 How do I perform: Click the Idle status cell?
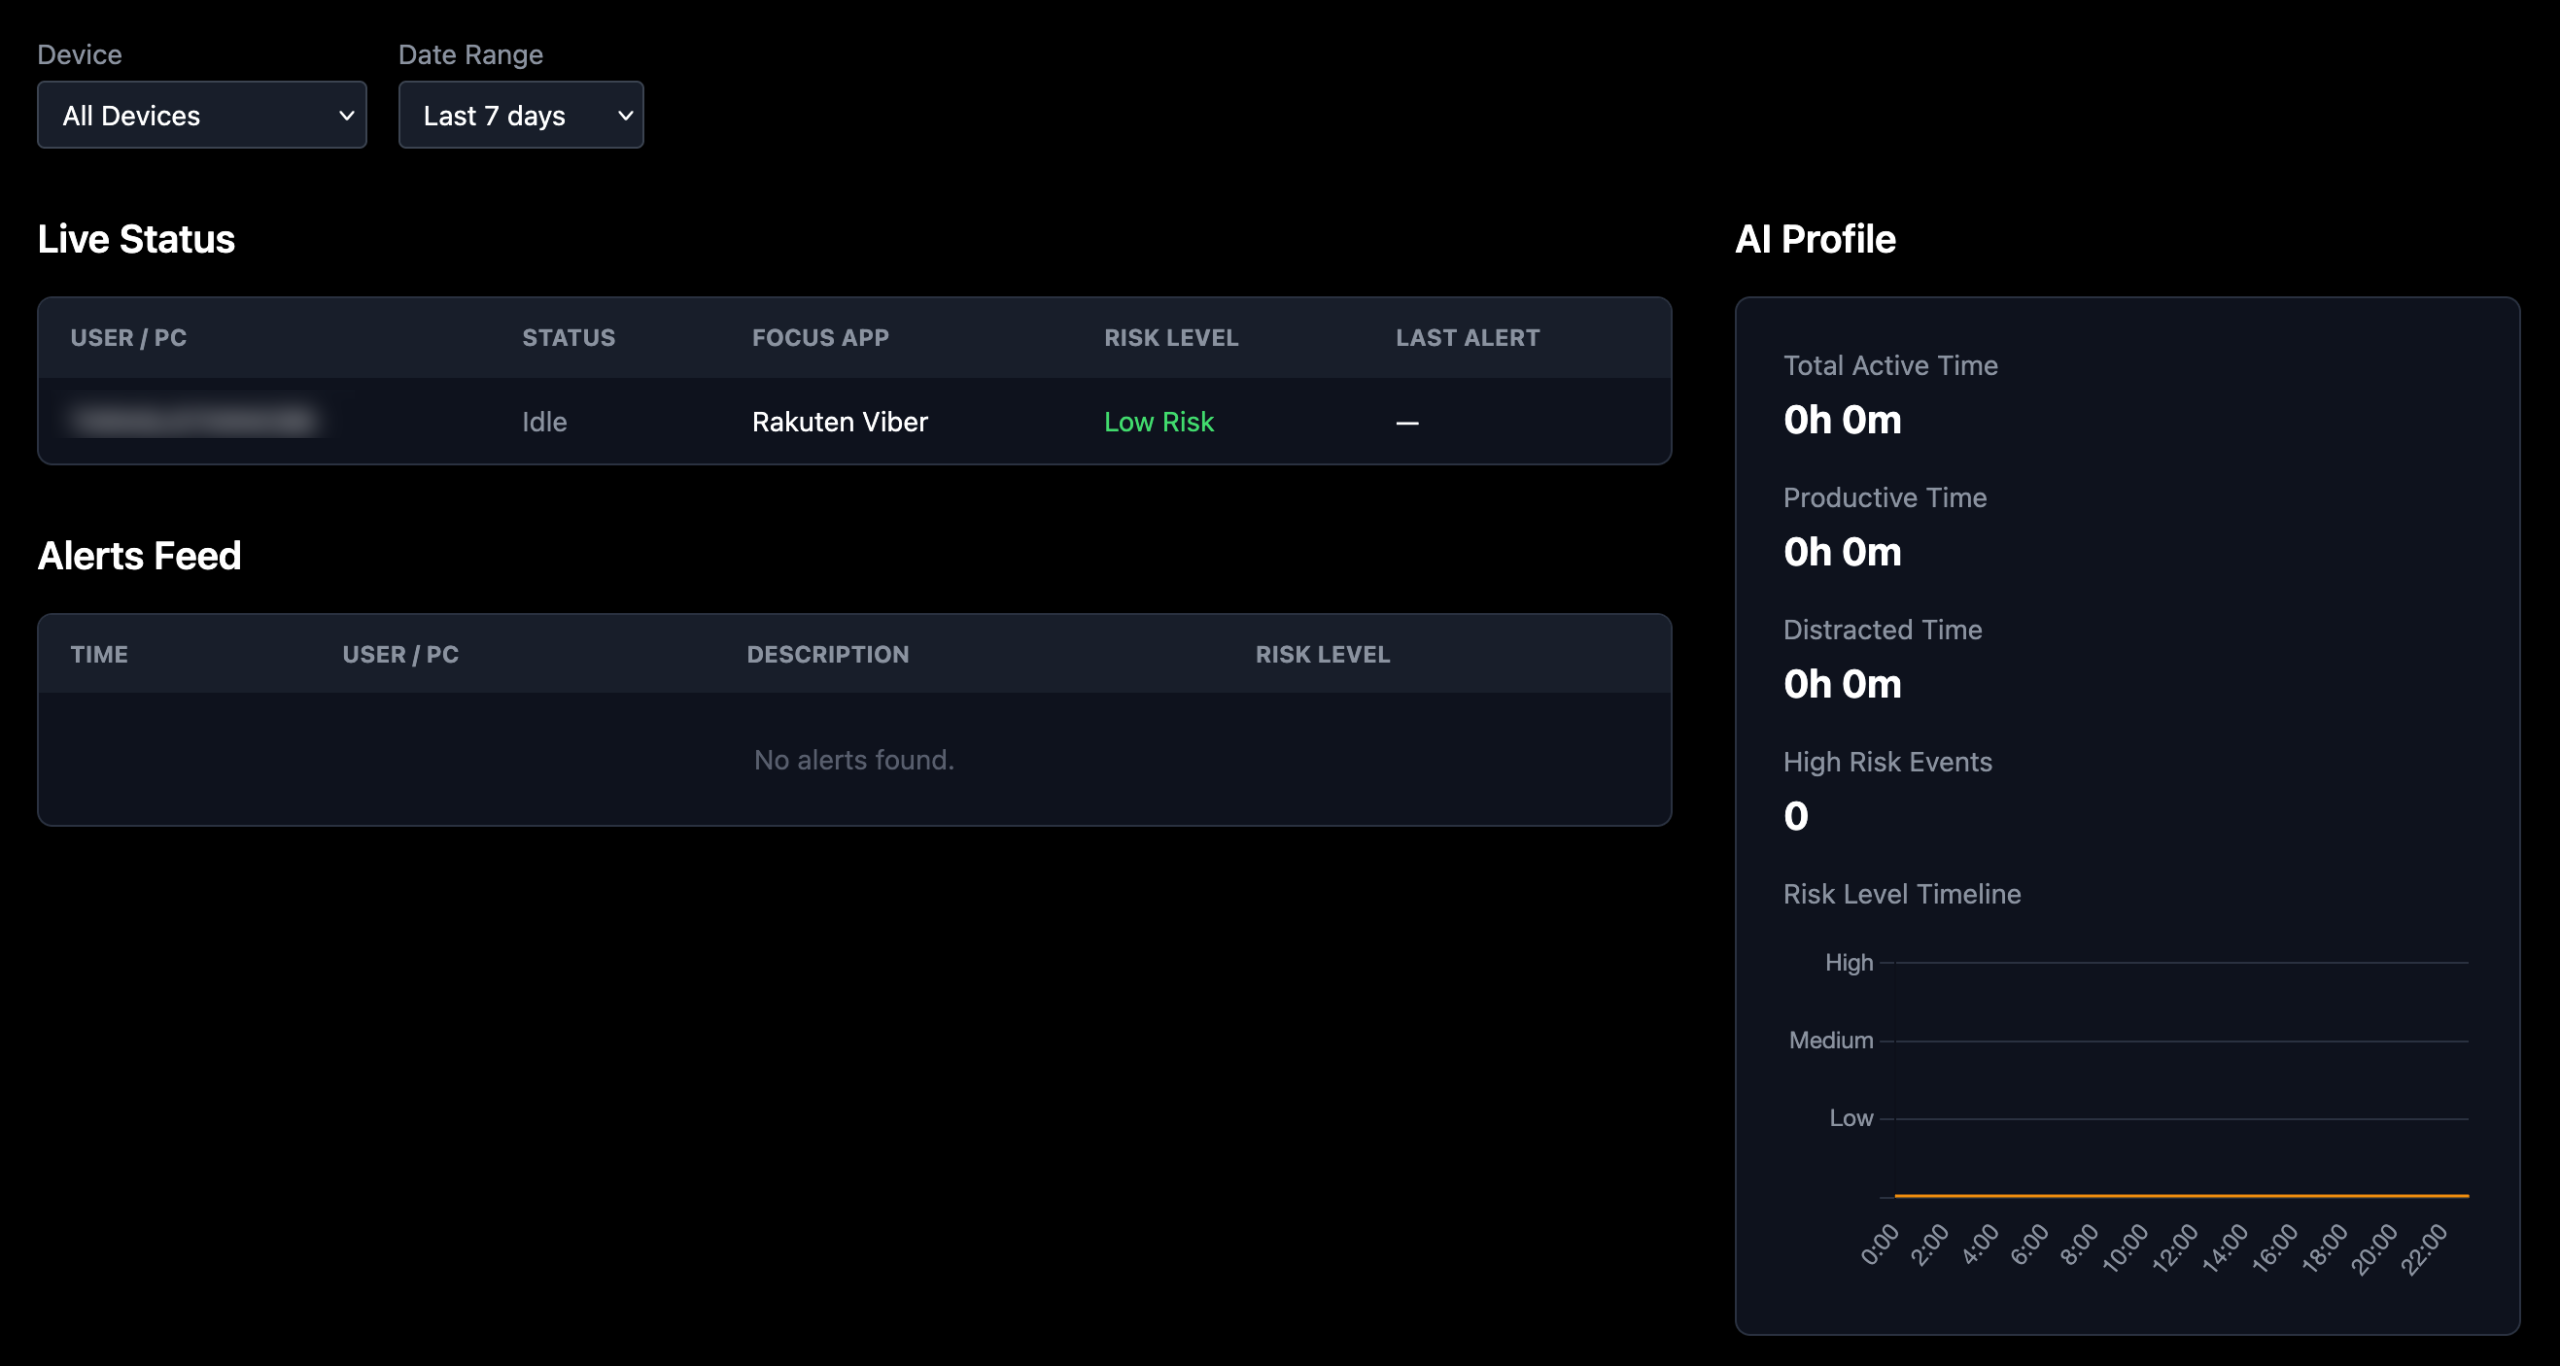544,422
